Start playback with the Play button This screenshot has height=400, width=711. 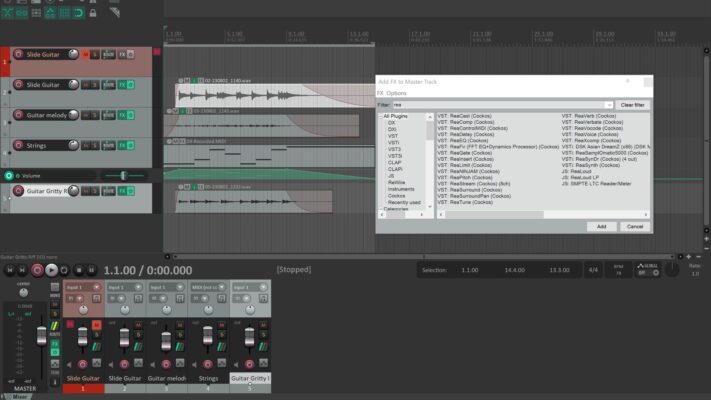pos(51,270)
